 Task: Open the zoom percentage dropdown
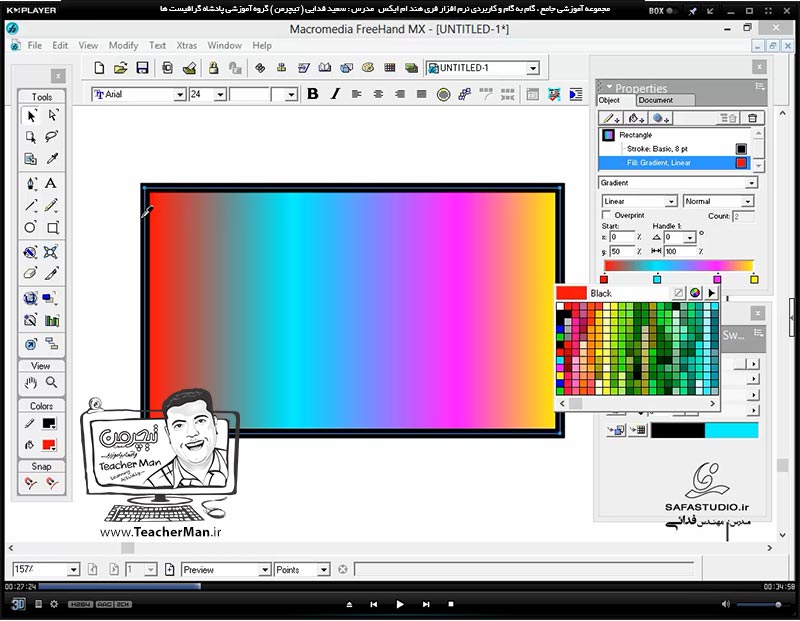73,570
